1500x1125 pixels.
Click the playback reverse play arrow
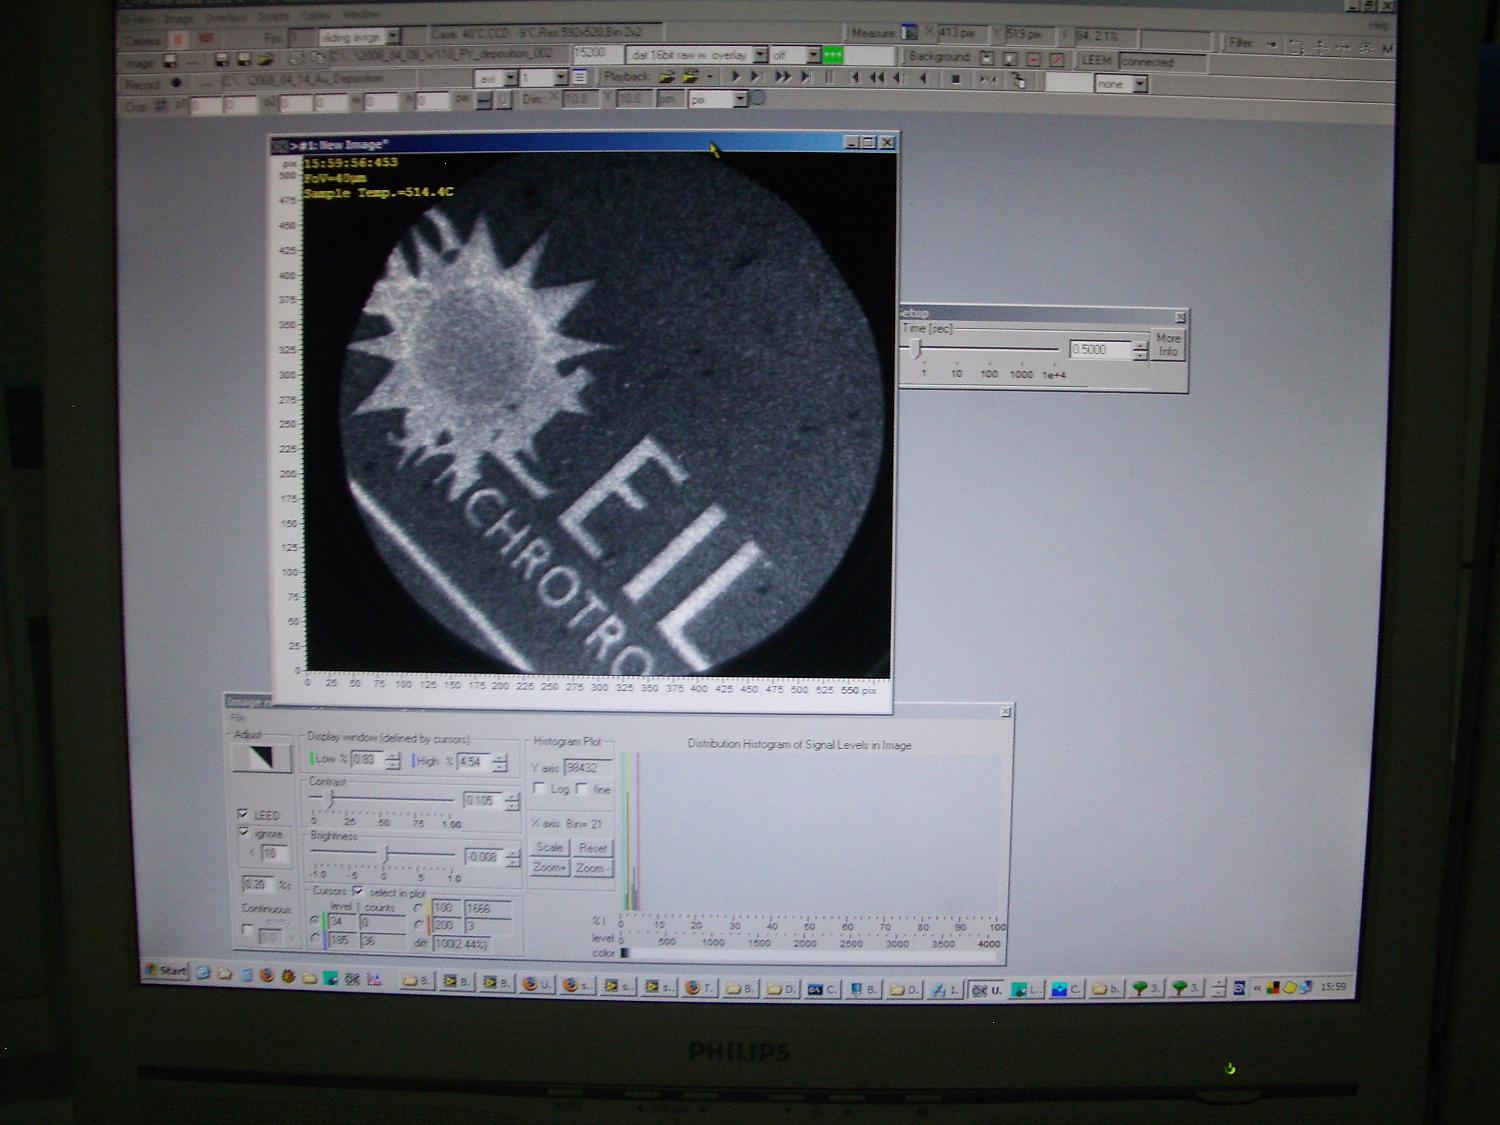click(x=923, y=78)
